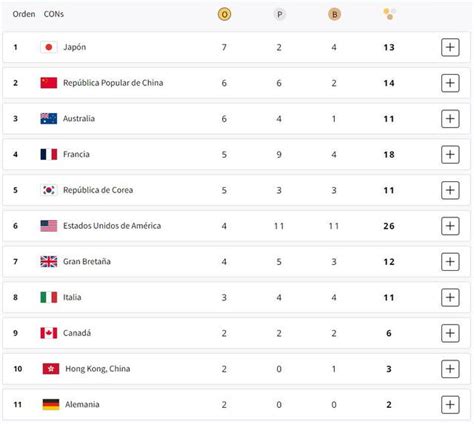
Task: Click the Alemania flag icon
Action: click(51, 404)
